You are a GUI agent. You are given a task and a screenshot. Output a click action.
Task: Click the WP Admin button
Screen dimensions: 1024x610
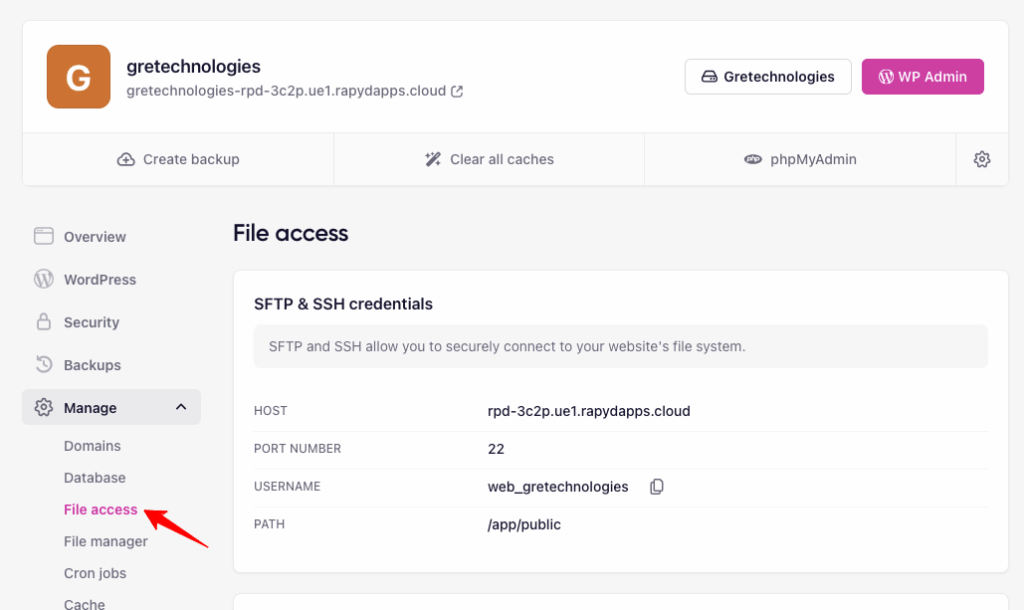click(922, 76)
